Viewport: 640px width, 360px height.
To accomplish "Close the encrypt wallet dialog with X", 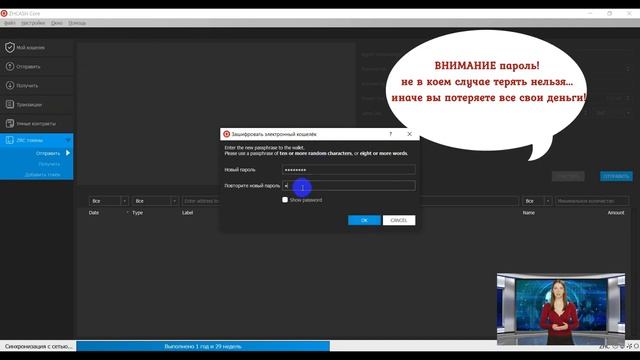I will (409, 134).
